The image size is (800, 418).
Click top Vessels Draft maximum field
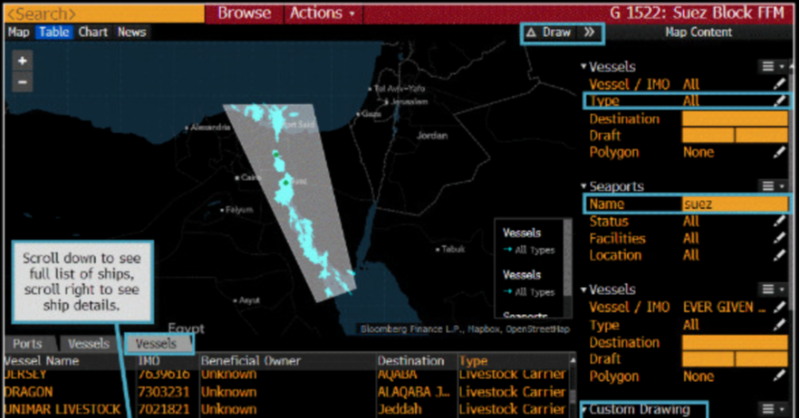[762, 135]
